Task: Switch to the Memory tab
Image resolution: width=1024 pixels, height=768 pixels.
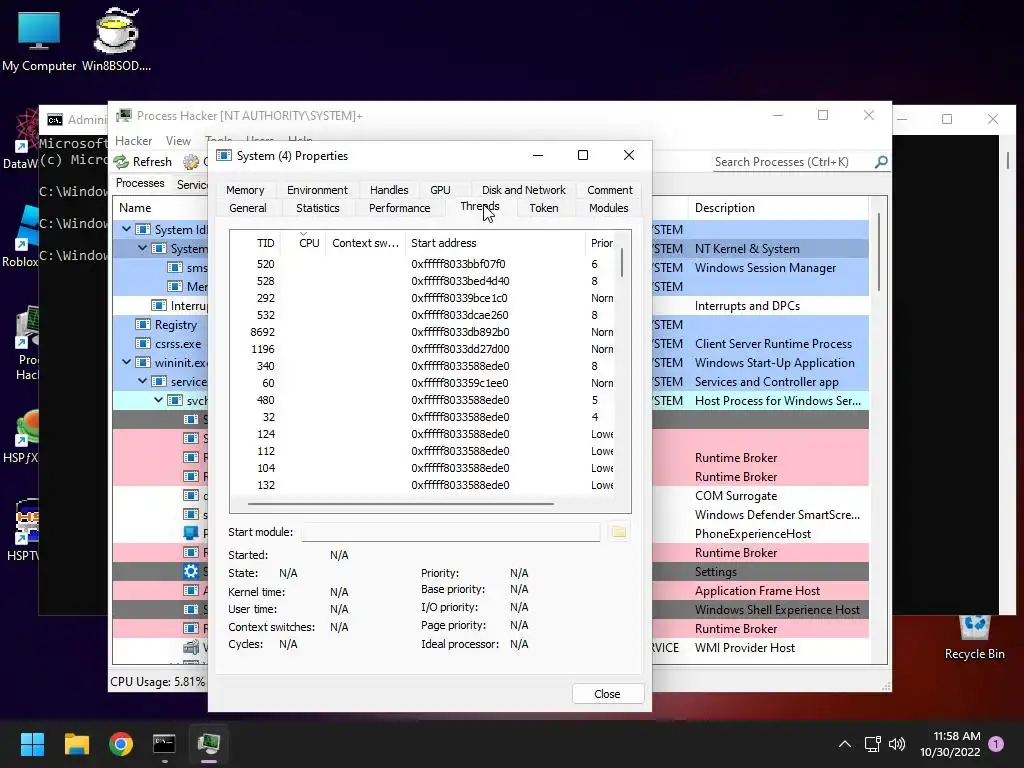Action: [245, 190]
